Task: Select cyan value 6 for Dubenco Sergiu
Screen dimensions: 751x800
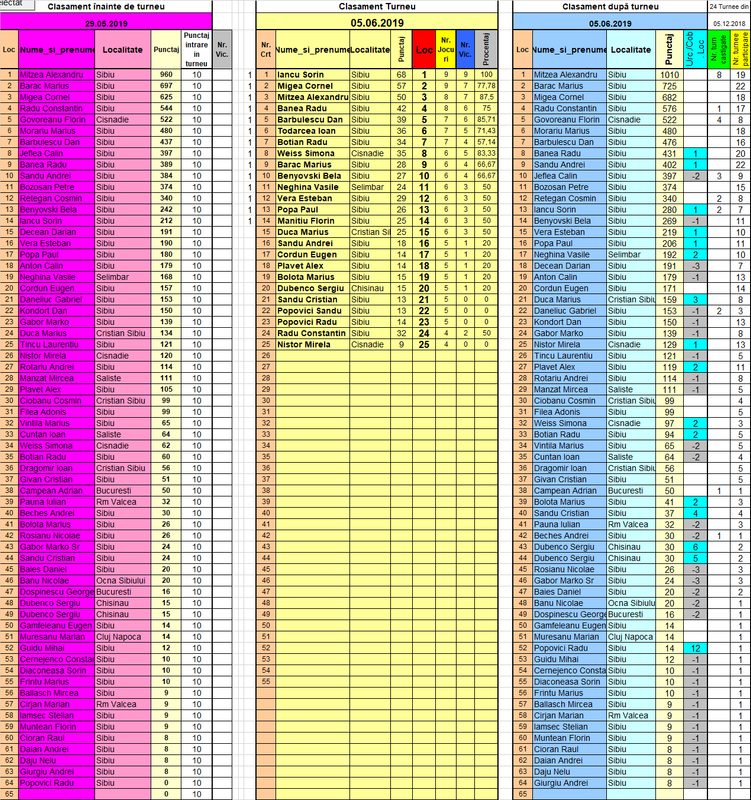Action: click(x=695, y=547)
